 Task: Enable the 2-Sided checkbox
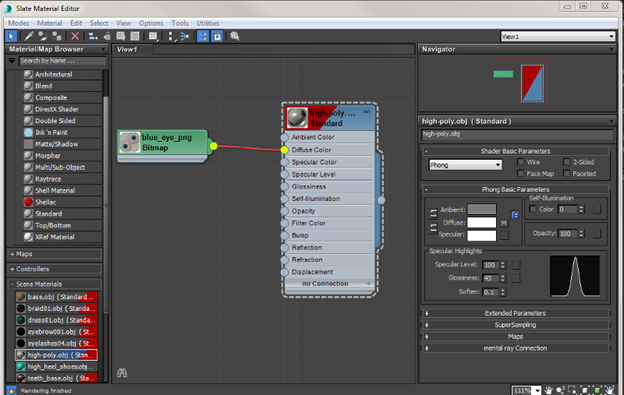pyautogui.click(x=566, y=162)
